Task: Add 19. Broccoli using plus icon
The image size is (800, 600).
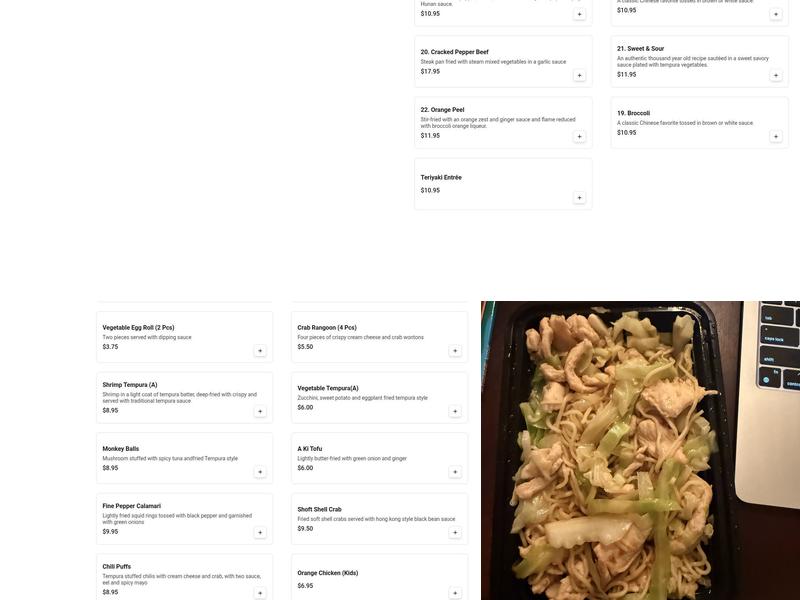Action: (776, 137)
